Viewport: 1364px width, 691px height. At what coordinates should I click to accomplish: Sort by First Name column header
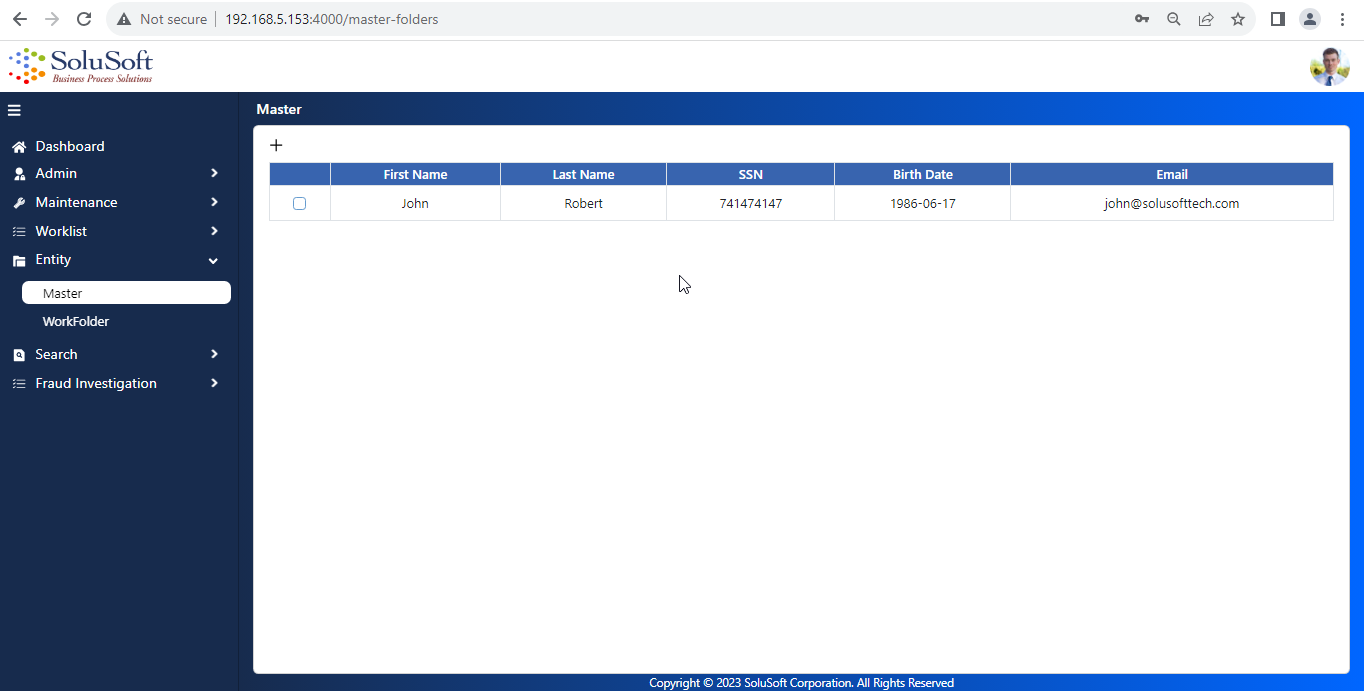pos(415,174)
